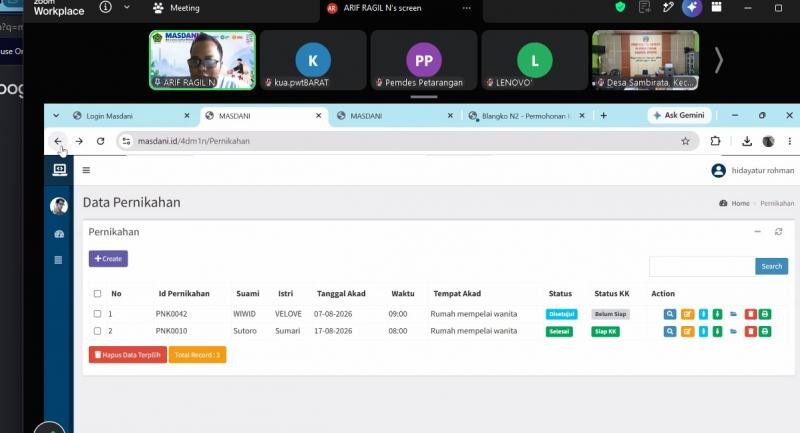This screenshot has height=433, width=800.
Task: Click the browser reload button
Action: click(x=101, y=141)
